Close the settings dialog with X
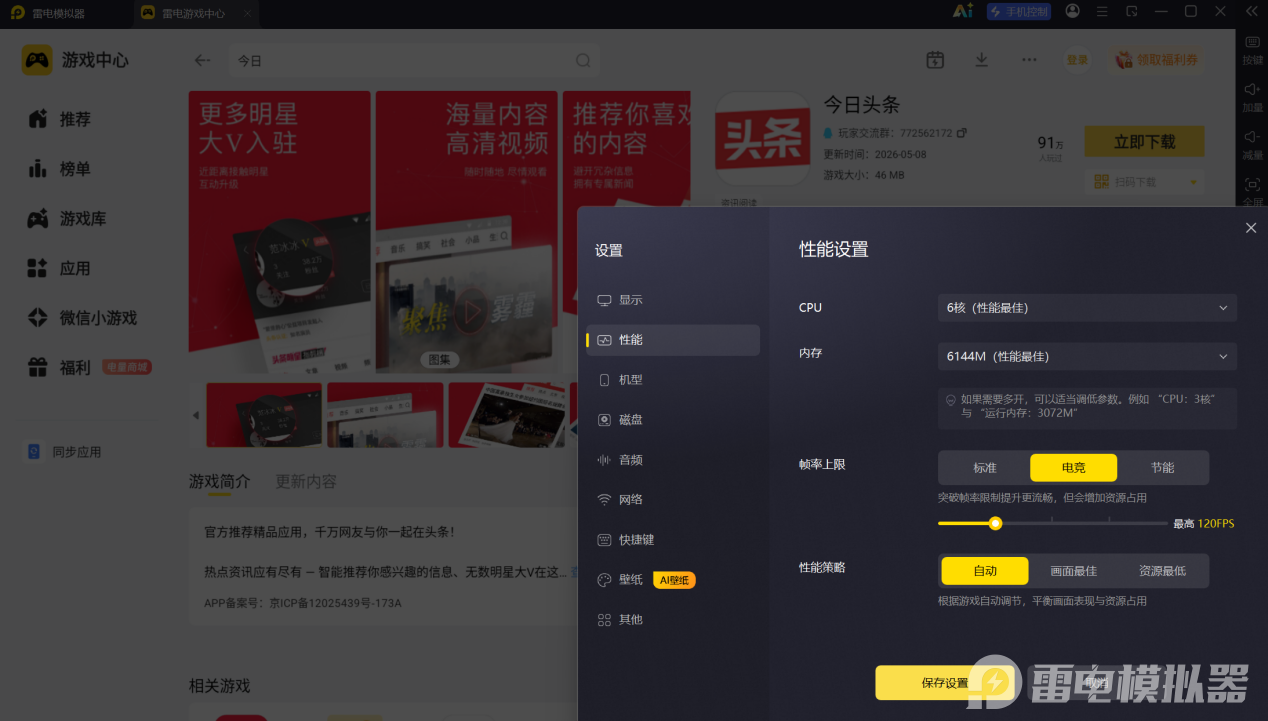This screenshot has width=1268, height=721. 1250,228
